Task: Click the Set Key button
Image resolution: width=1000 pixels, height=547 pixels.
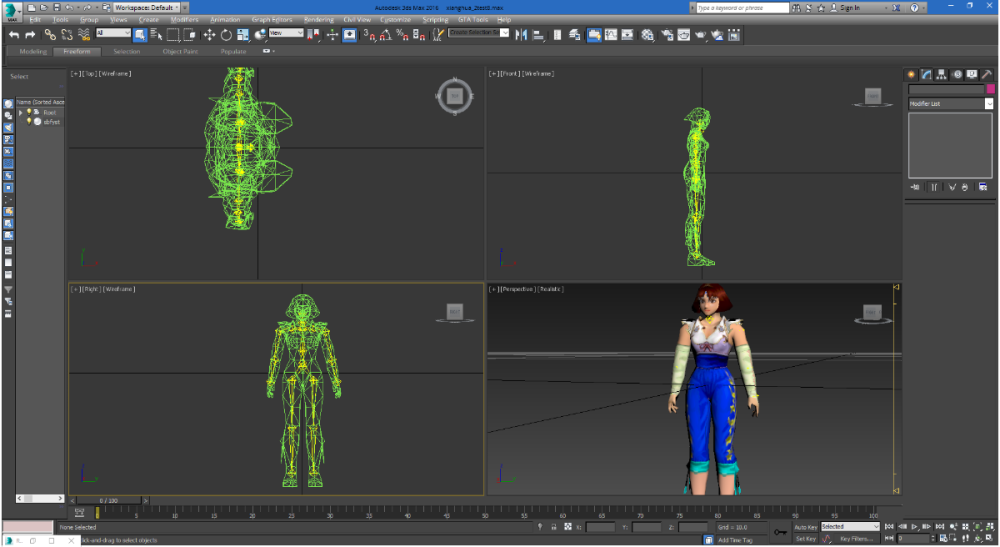Action: click(x=805, y=538)
